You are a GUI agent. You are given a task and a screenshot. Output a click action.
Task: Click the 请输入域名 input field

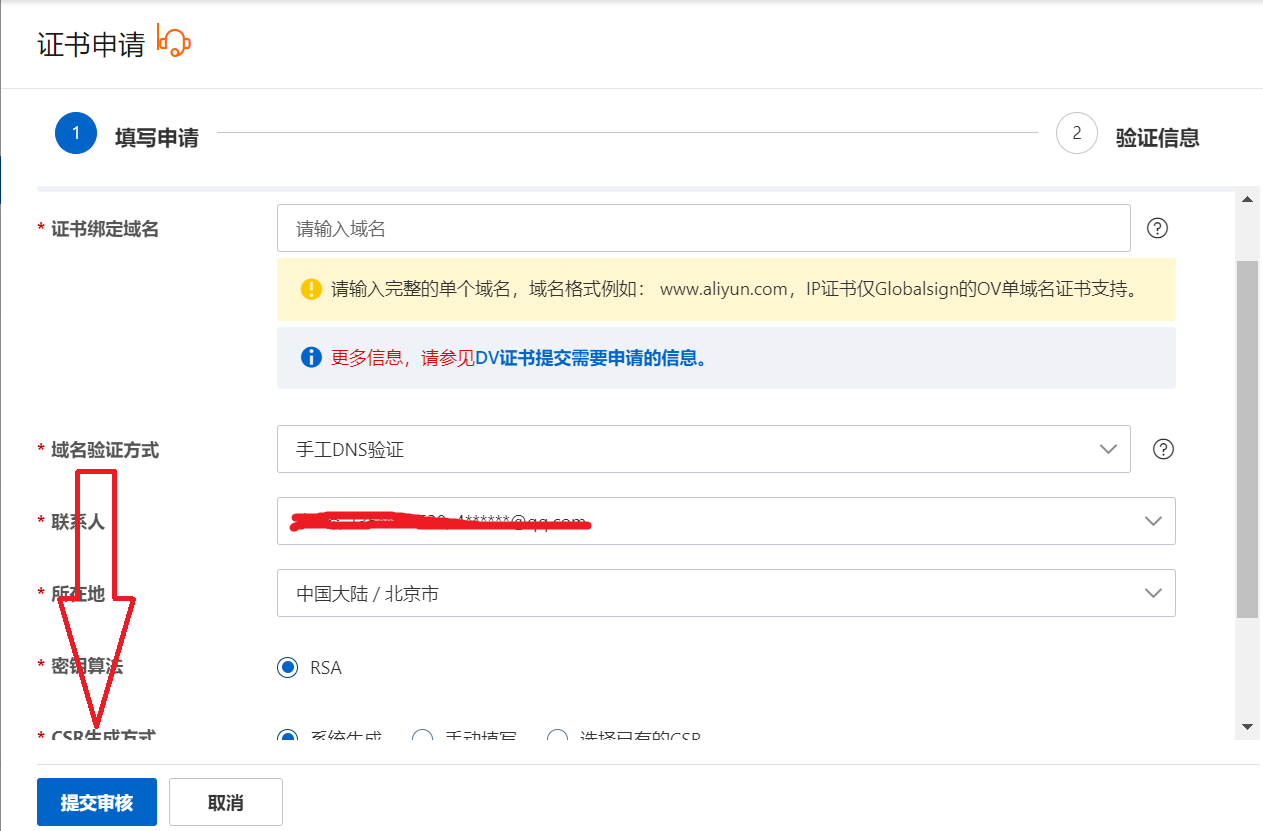(x=703, y=228)
